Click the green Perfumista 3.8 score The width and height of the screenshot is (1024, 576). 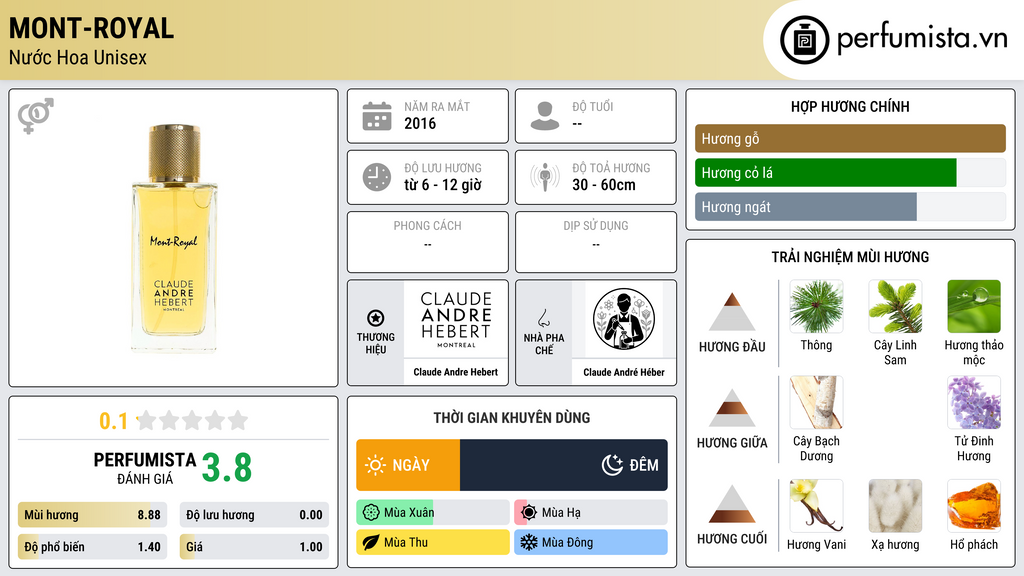(x=227, y=468)
